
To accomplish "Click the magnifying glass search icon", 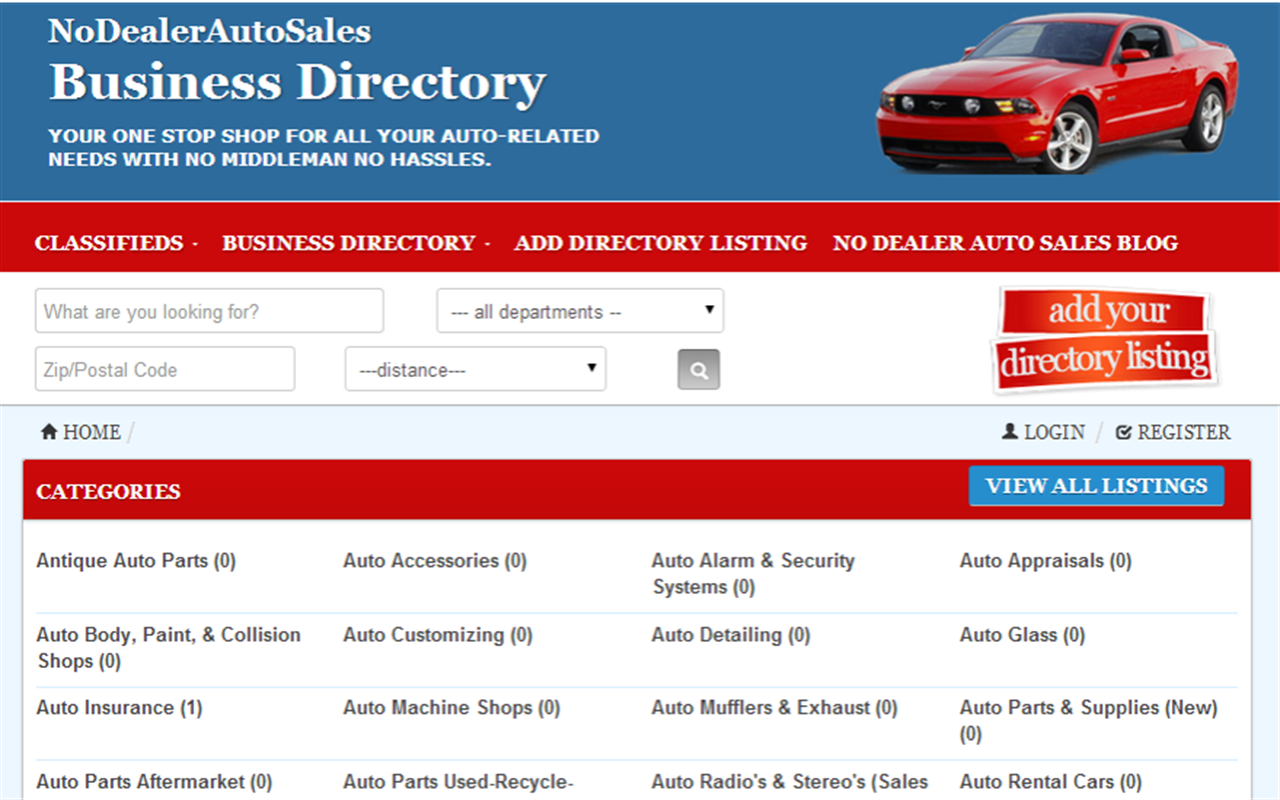I will point(698,369).
